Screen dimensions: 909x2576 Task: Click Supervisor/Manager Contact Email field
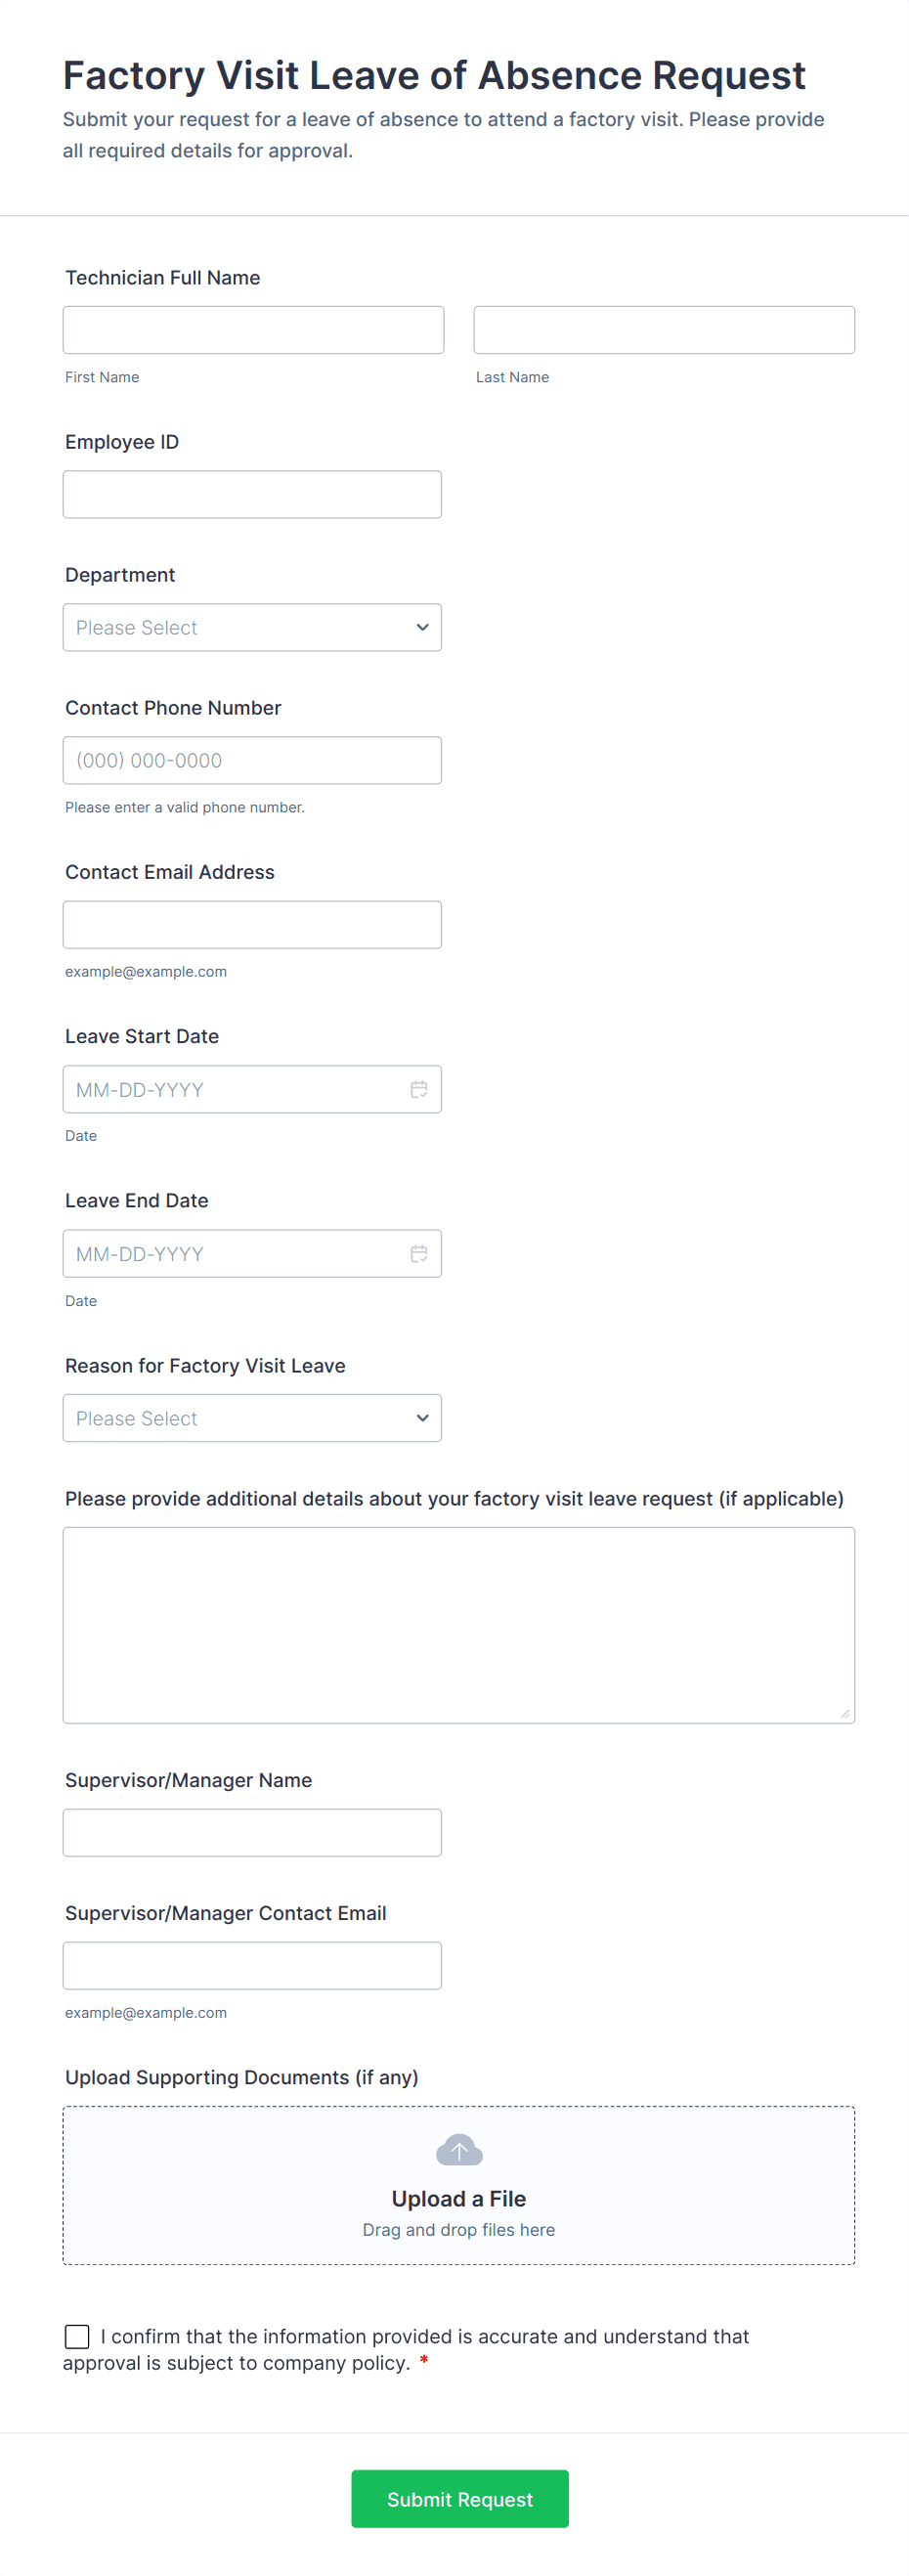click(x=252, y=1966)
